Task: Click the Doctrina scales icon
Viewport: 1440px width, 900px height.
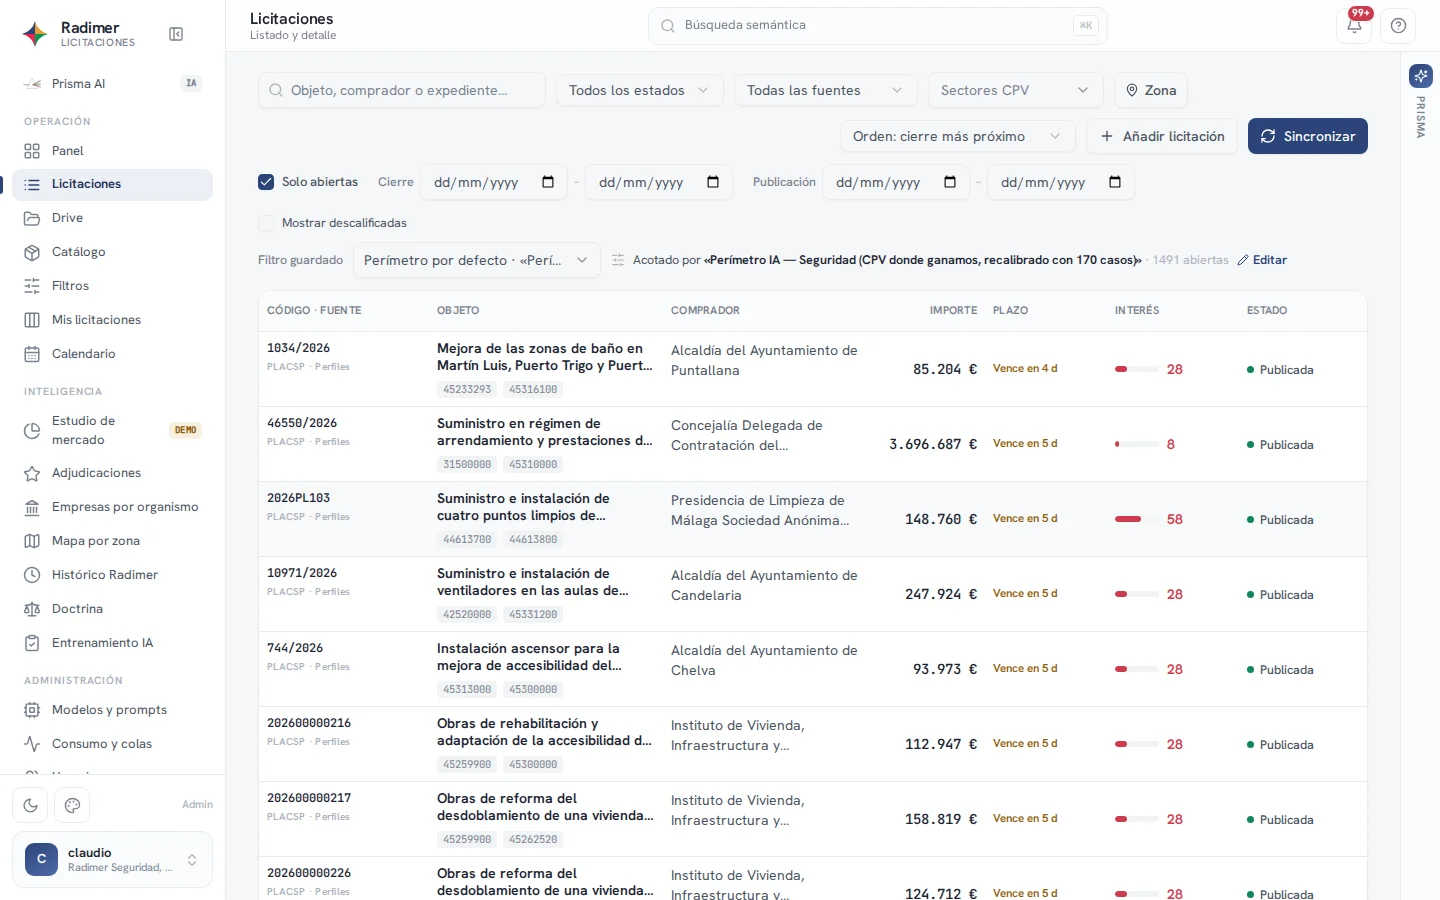Action: pos(32,609)
